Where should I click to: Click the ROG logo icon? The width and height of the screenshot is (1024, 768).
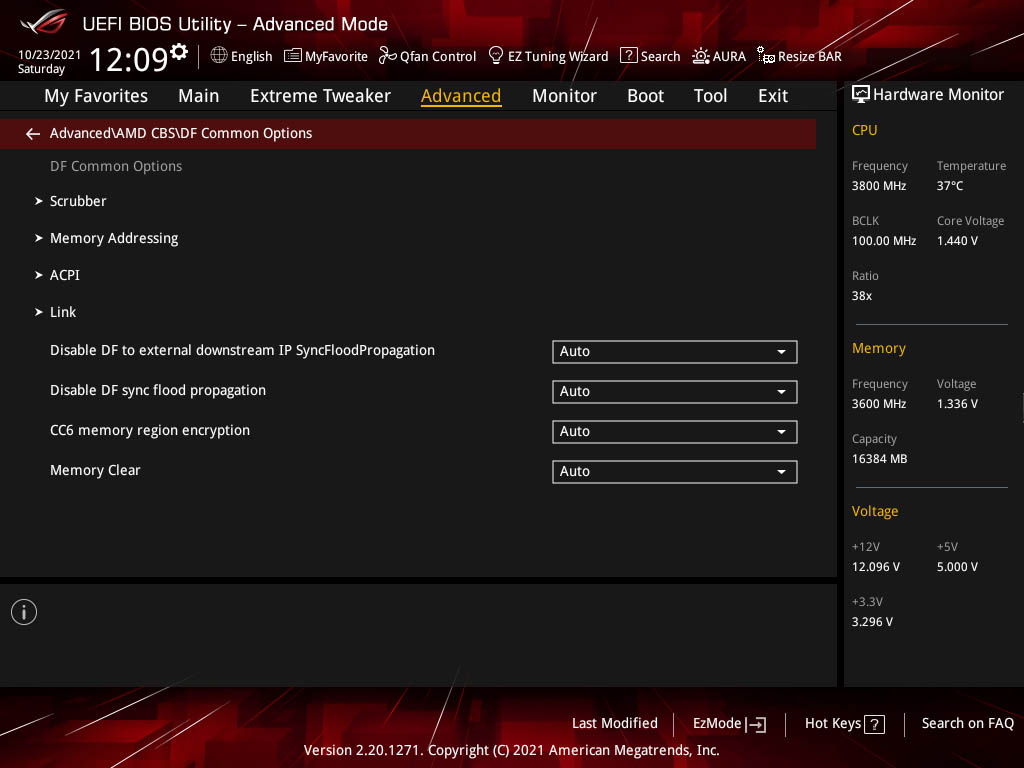(44, 22)
